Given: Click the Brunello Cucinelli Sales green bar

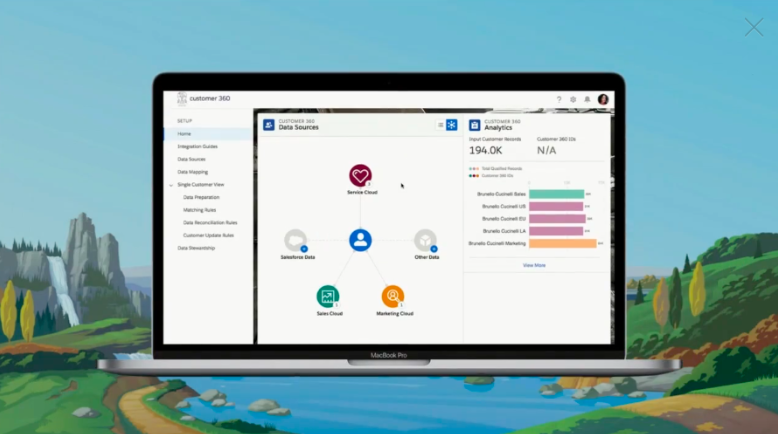Looking at the screenshot, I should (556, 194).
